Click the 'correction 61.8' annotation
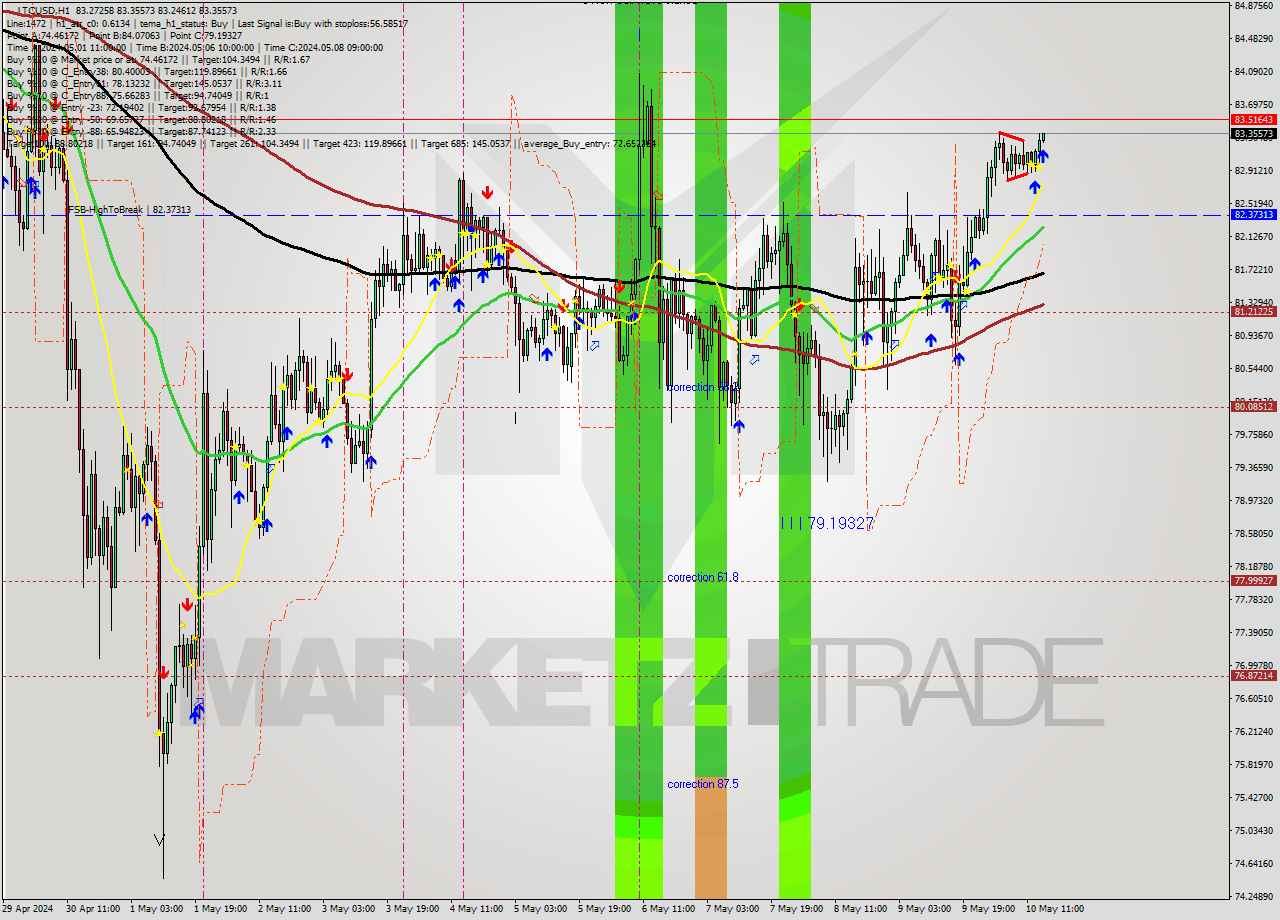1280x920 pixels. click(x=703, y=577)
